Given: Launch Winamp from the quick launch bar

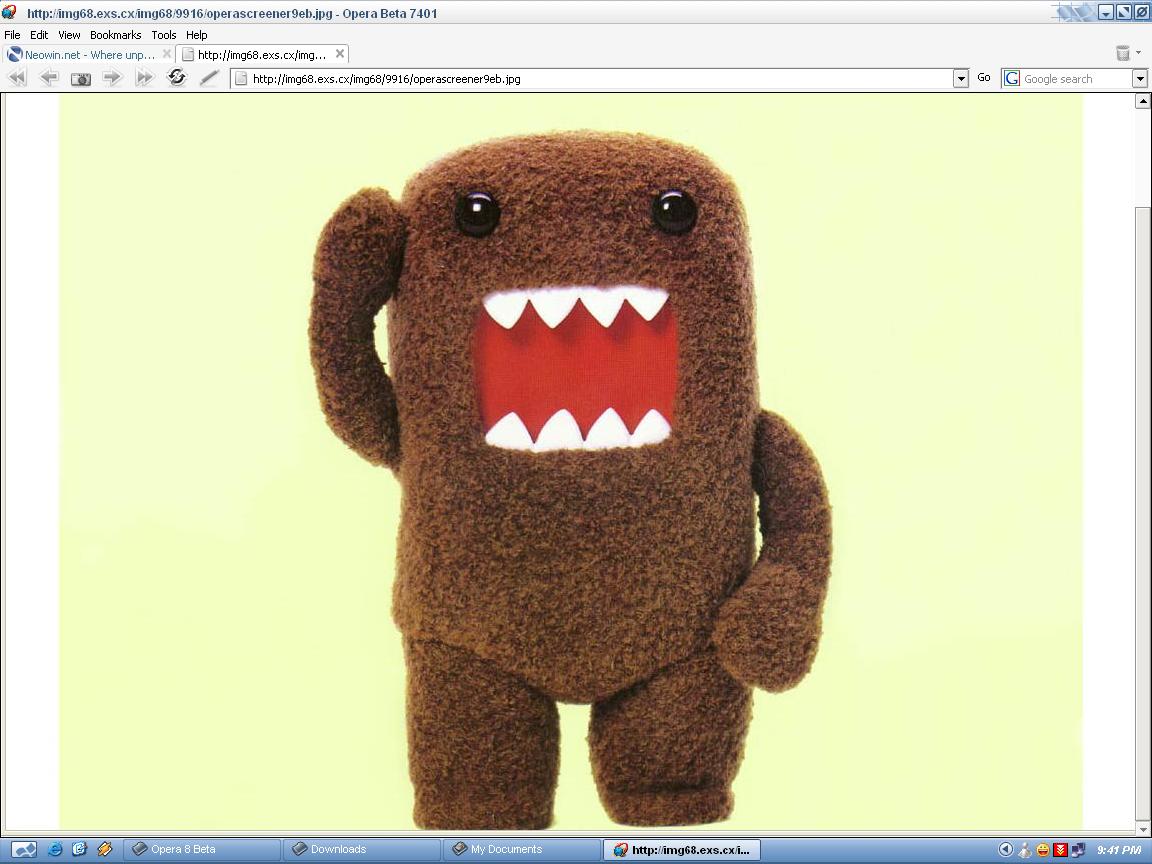Looking at the screenshot, I should [x=106, y=849].
